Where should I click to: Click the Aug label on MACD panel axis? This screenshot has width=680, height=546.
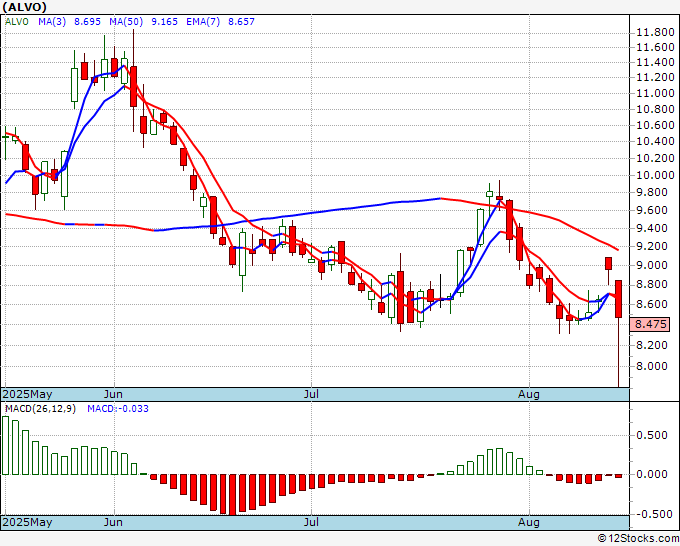(529, 522)
